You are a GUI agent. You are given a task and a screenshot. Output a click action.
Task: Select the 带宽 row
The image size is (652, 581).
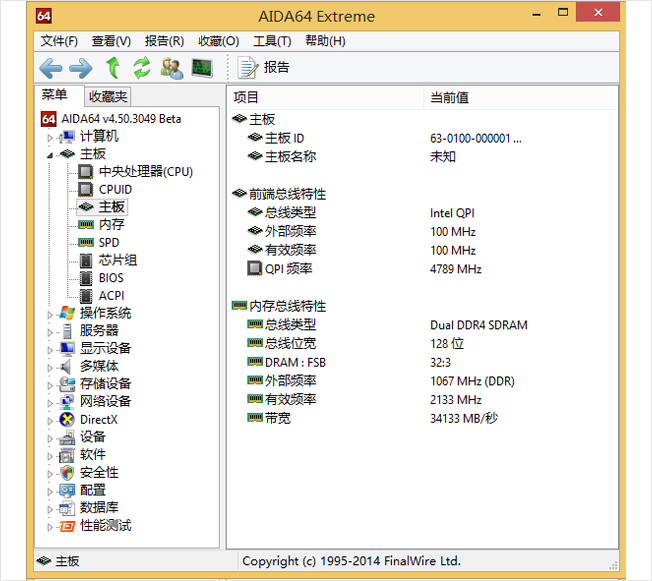tap(422, 418)
